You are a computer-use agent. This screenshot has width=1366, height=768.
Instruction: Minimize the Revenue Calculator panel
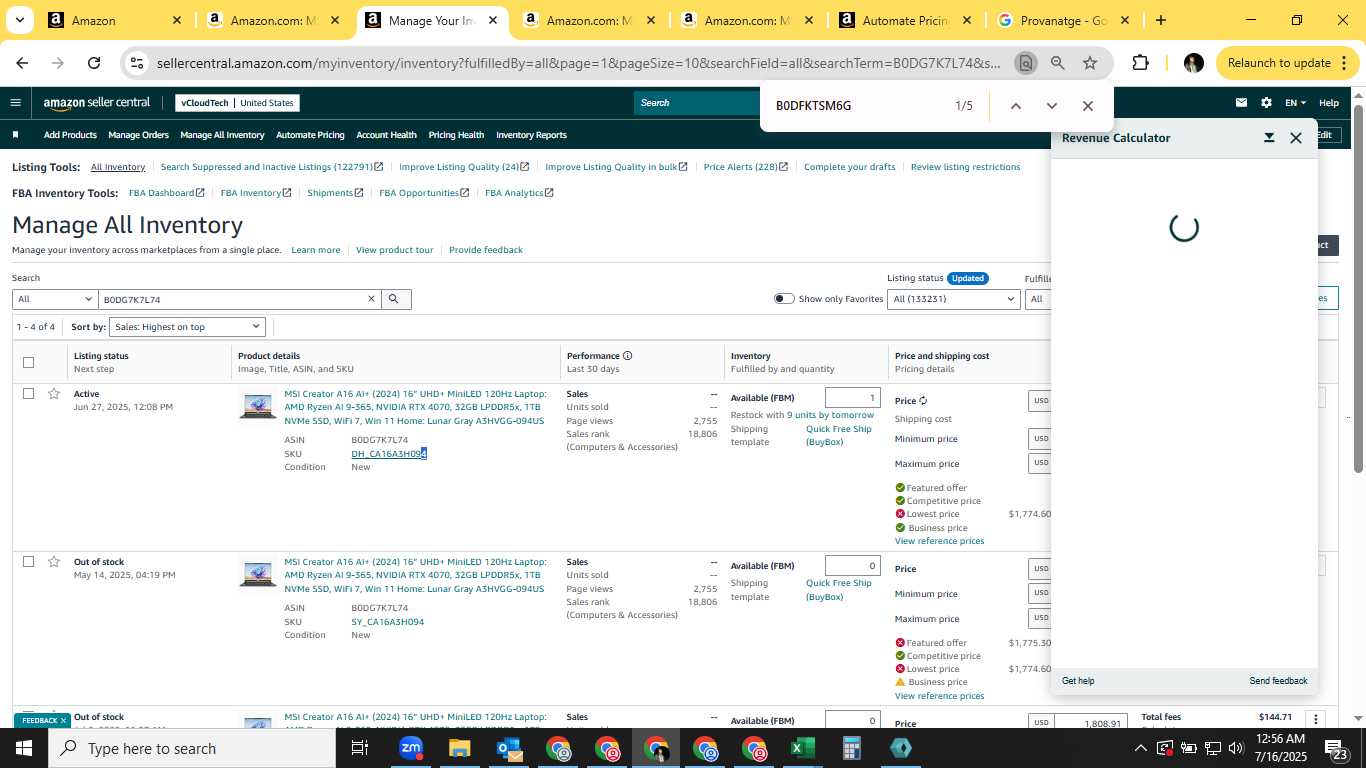point(1269,138)
